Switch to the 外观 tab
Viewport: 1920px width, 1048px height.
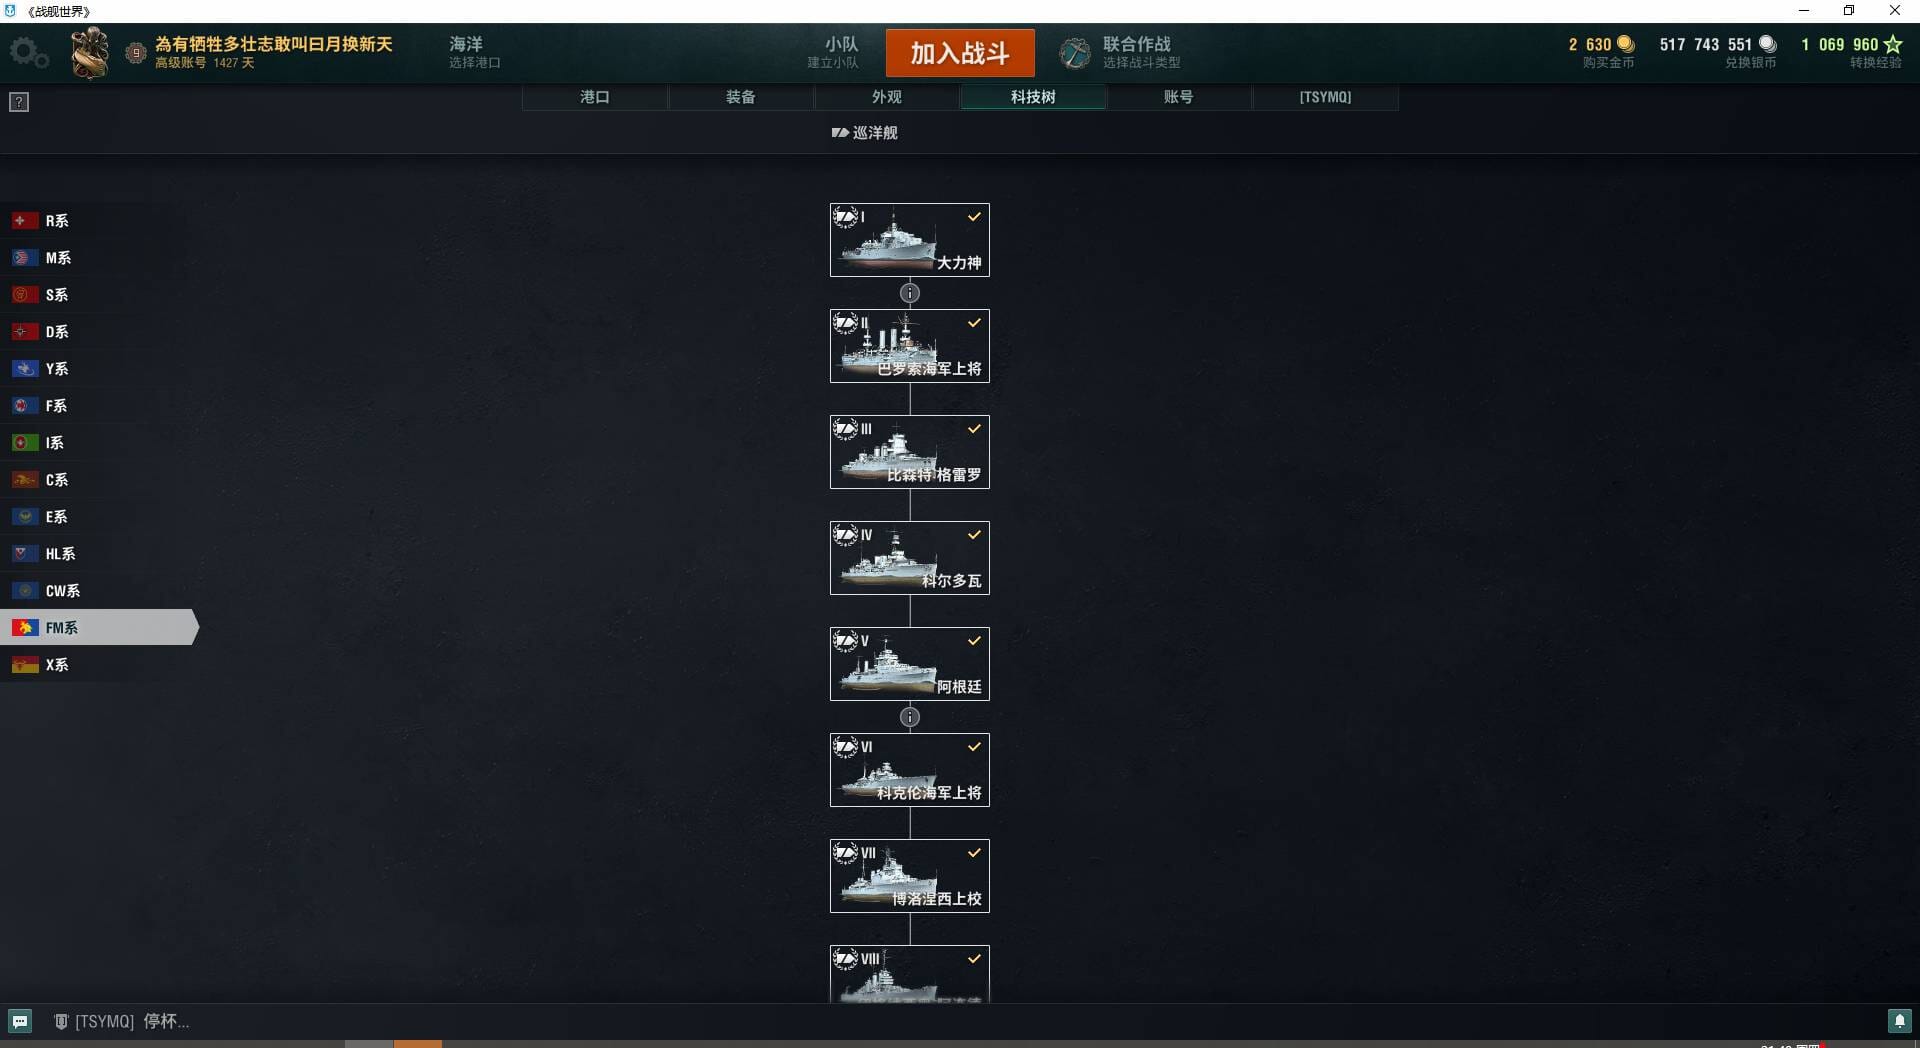click(887, 97)
